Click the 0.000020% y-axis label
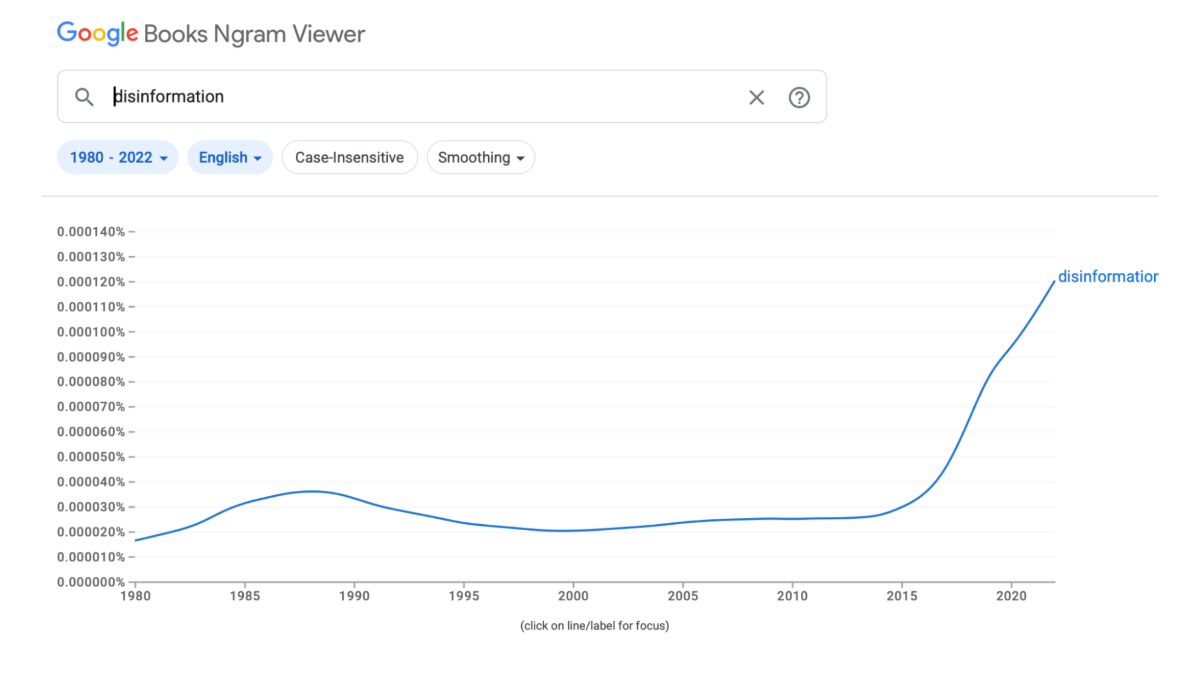 click(x=91, y=531)
